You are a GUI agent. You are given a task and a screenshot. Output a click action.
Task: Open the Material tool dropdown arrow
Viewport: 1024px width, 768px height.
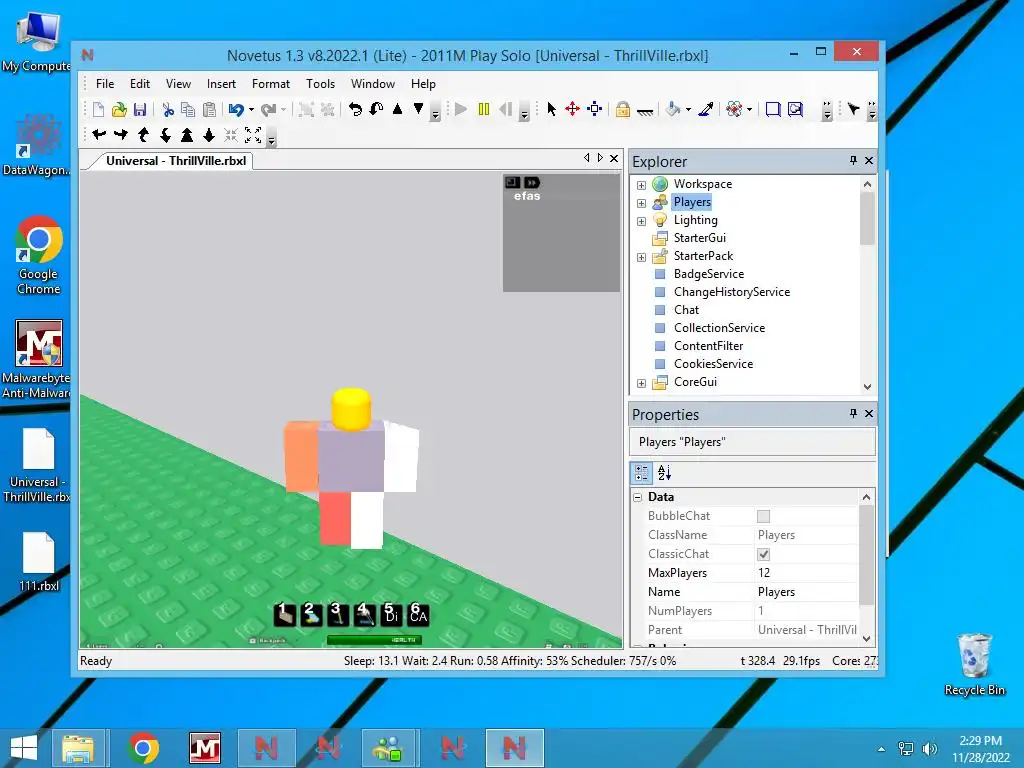[x=749, y=110]
